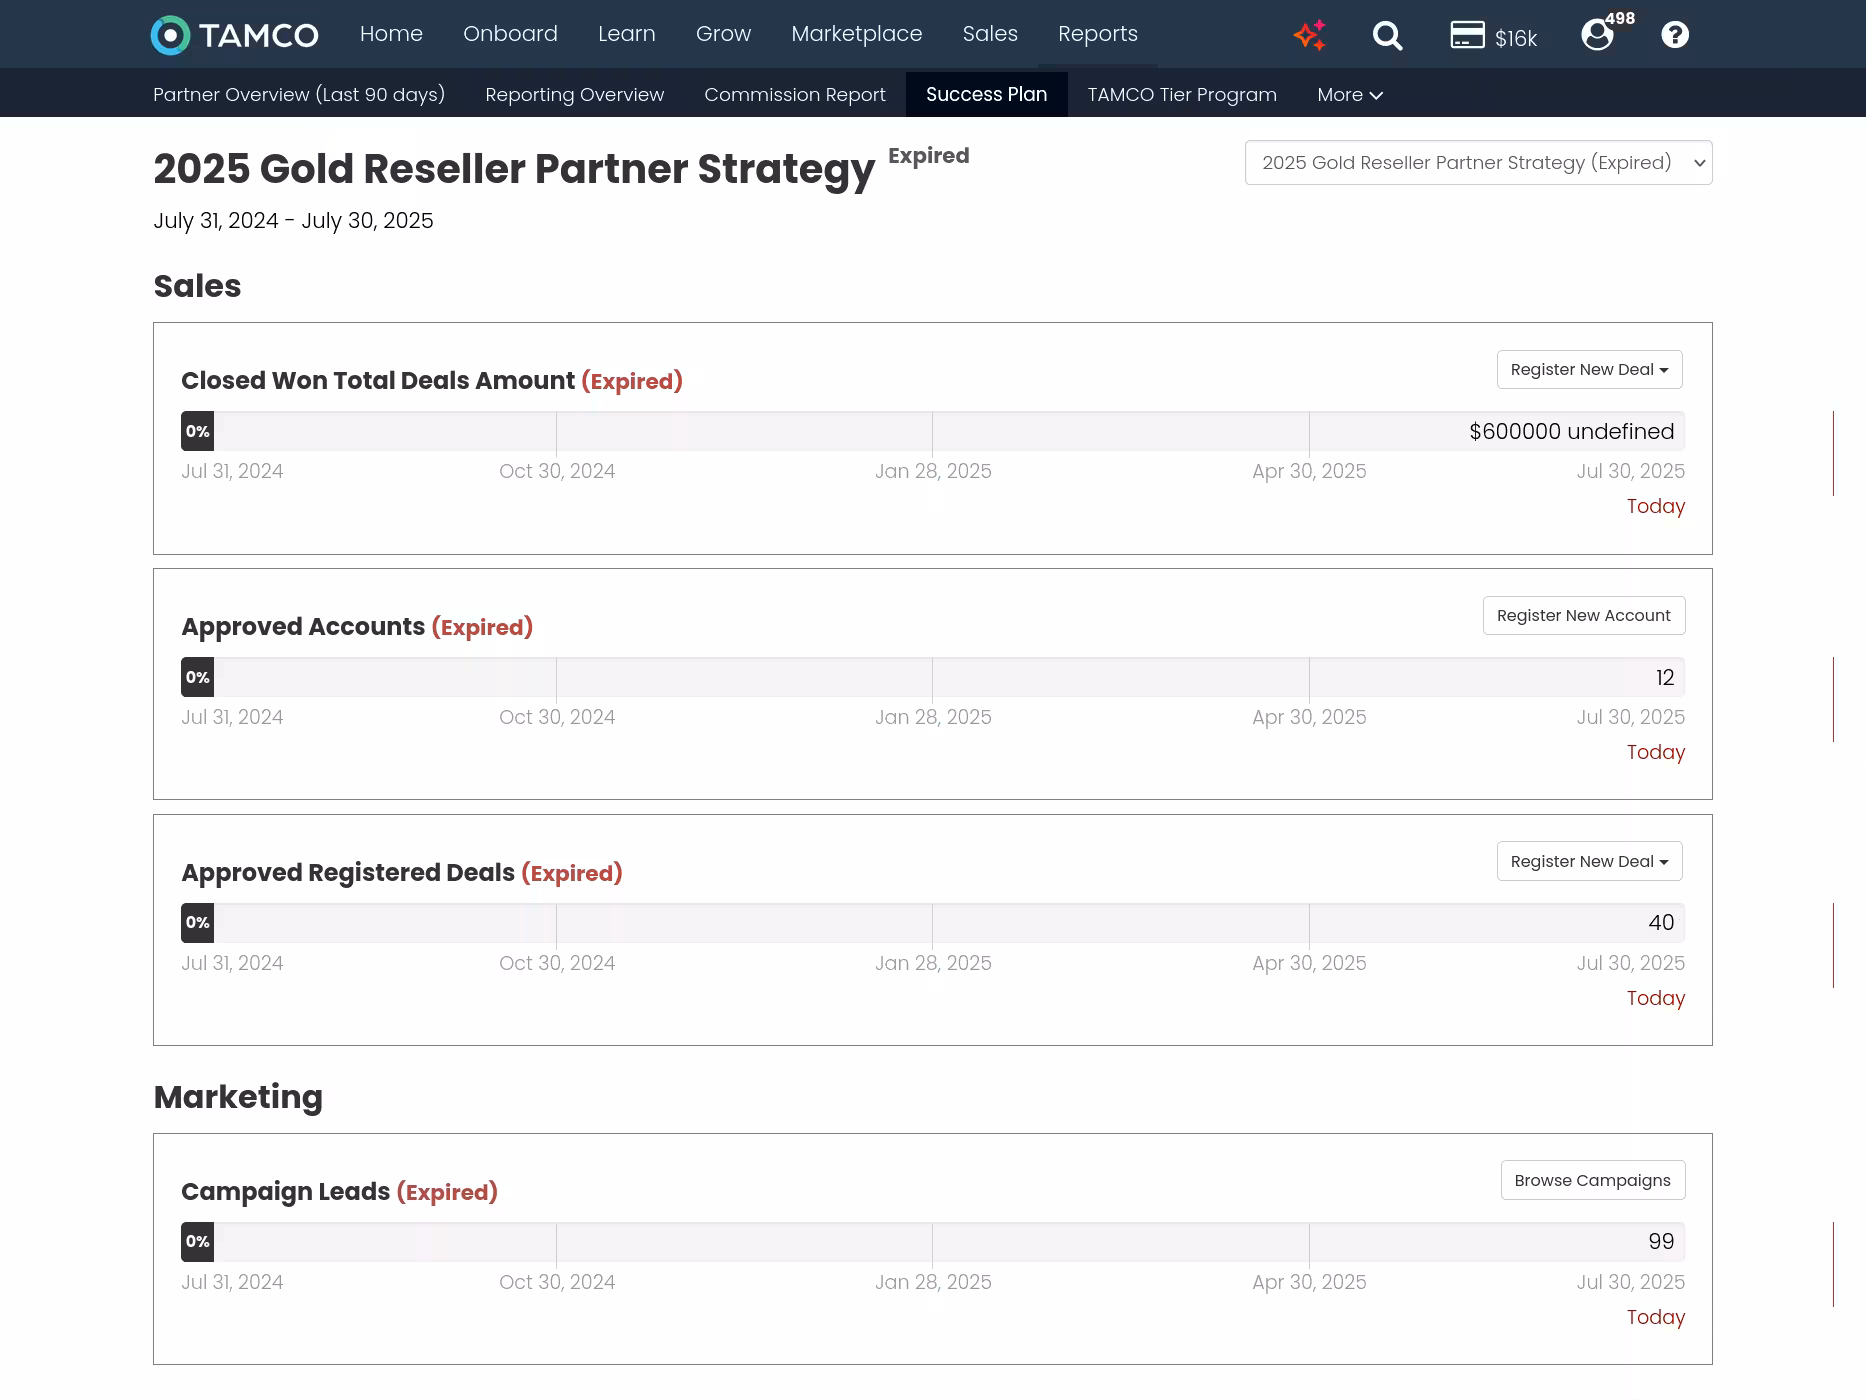This screenshot has width=1866, height=1400.
Task: Click the 0% marker on Closed Won bar
Action: tap(197, 432)
